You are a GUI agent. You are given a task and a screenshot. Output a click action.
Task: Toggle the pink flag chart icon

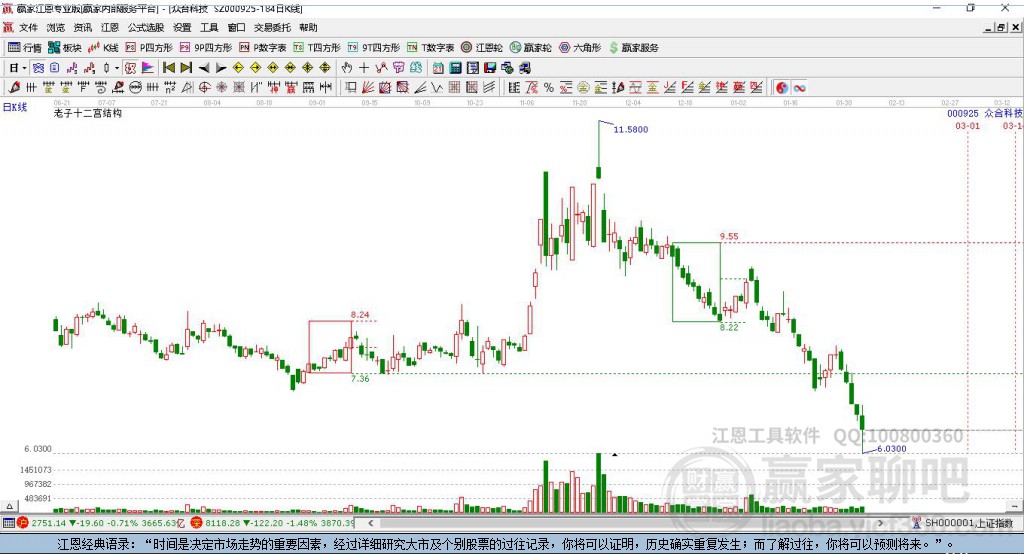[x=148, y=68]
